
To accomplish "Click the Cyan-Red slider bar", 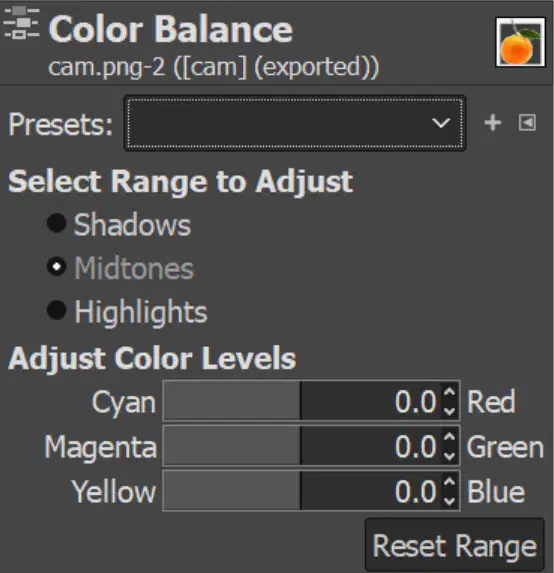I will (301, 401).
